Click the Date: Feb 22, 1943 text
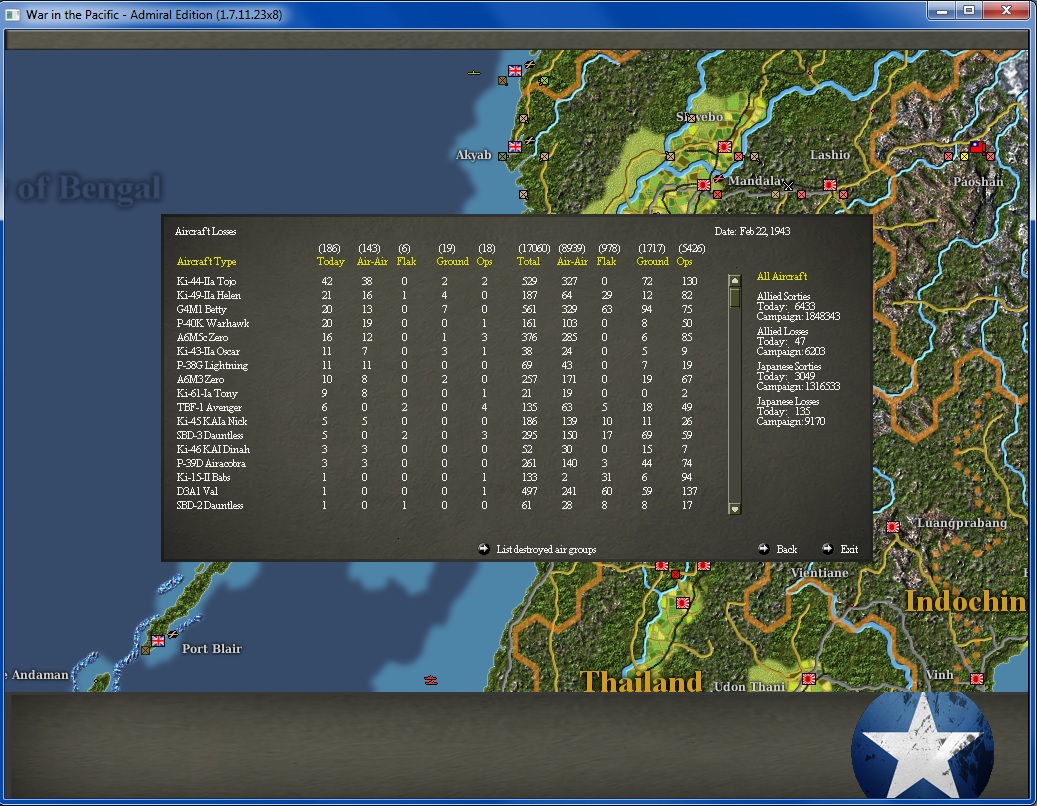Viewport: 1037px width, 806px height. [x=752, y=231]
